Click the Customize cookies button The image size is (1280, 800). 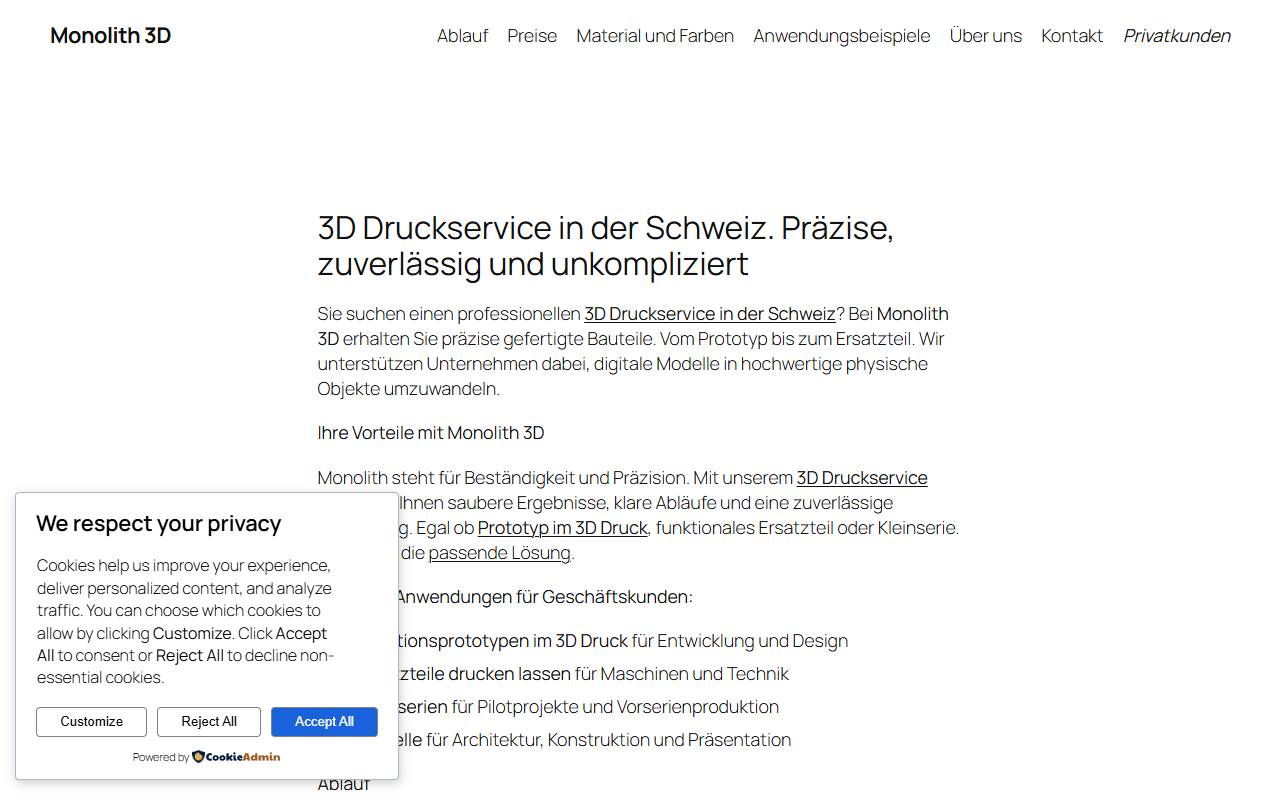click(91, 722)
